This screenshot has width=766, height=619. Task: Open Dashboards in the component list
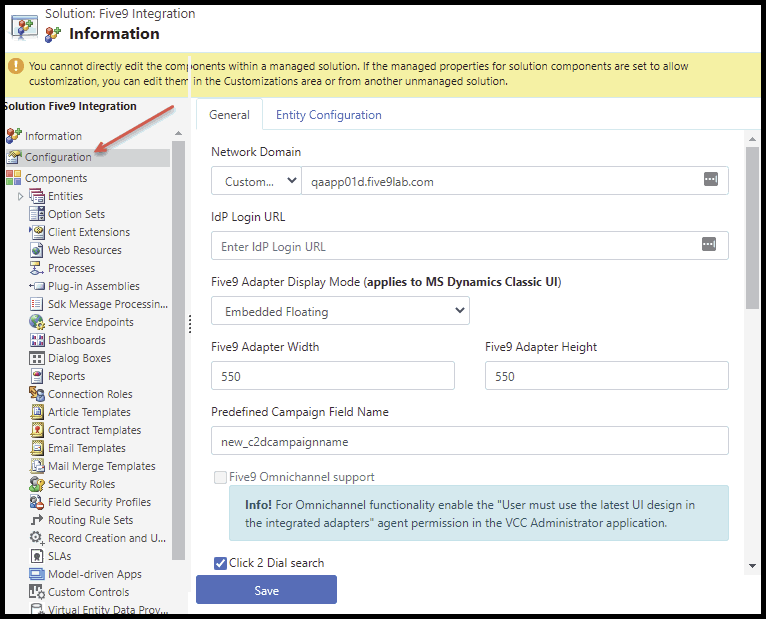(x=77, y=340)
